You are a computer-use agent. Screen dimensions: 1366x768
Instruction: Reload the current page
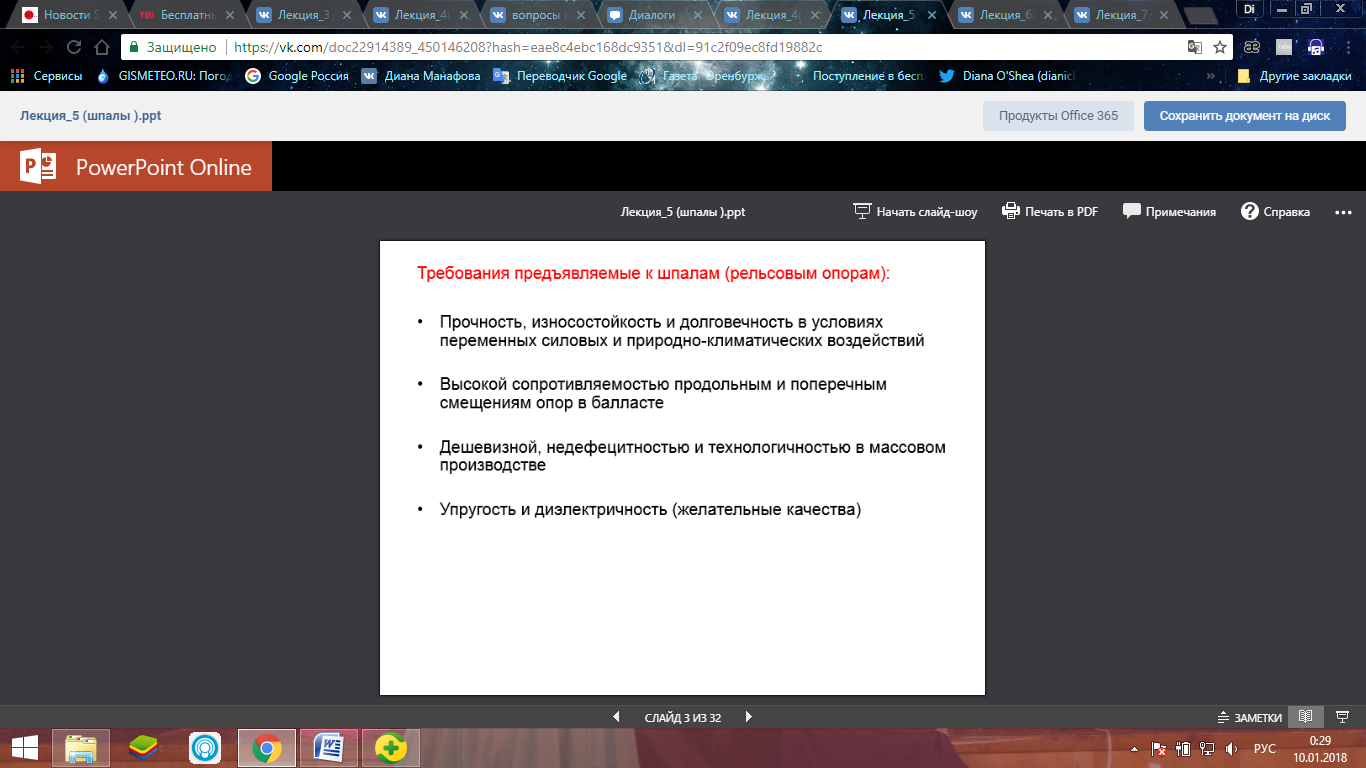(x=74, y=47)
